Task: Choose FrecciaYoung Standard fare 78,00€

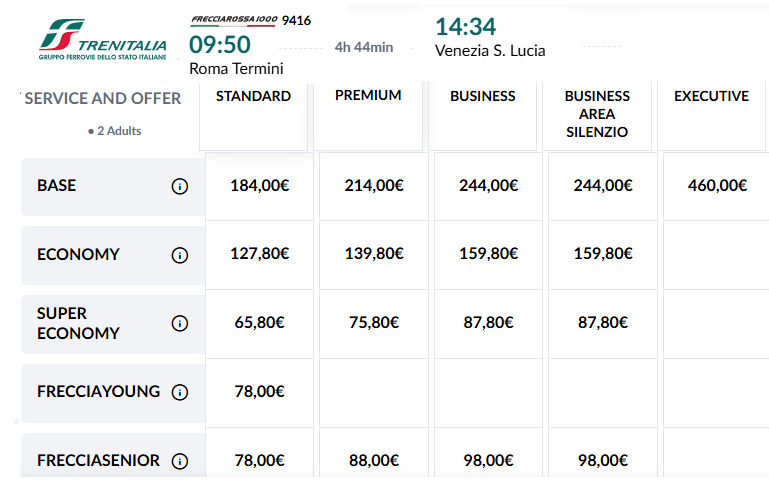Action: point(259,392)
